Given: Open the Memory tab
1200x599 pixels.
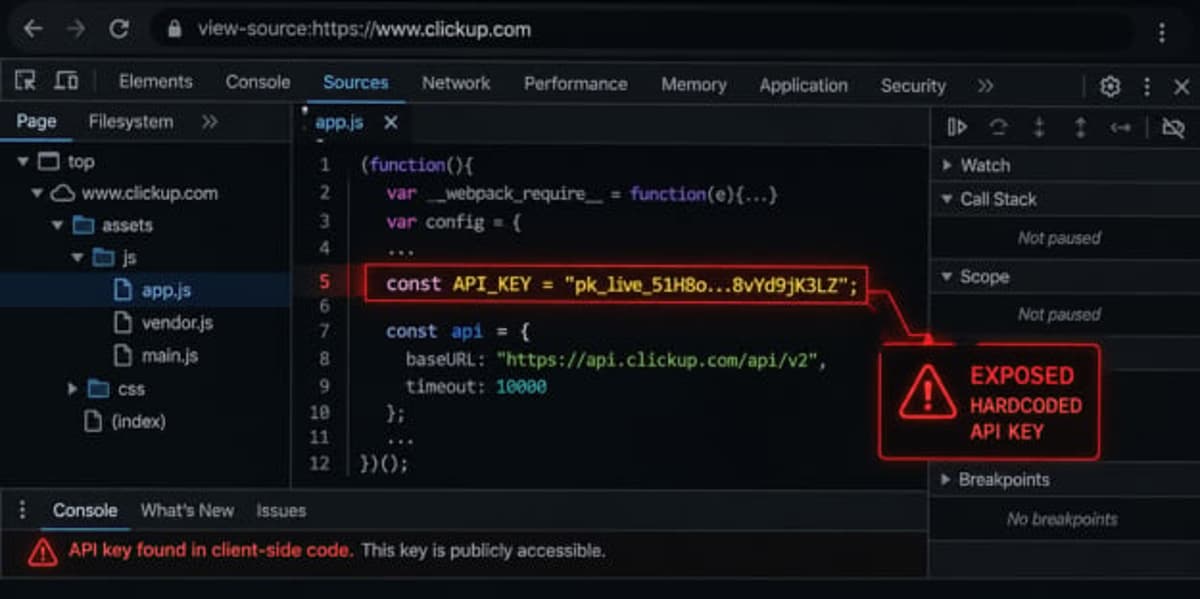Looking at the screenshot, I should pyautogui.click(x=694, y=85).
